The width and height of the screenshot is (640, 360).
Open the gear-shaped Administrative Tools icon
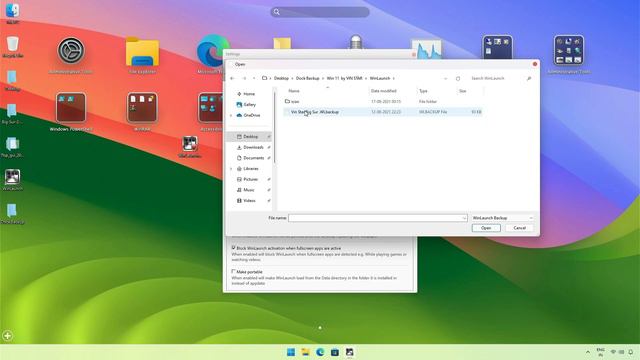coord(71,51)
